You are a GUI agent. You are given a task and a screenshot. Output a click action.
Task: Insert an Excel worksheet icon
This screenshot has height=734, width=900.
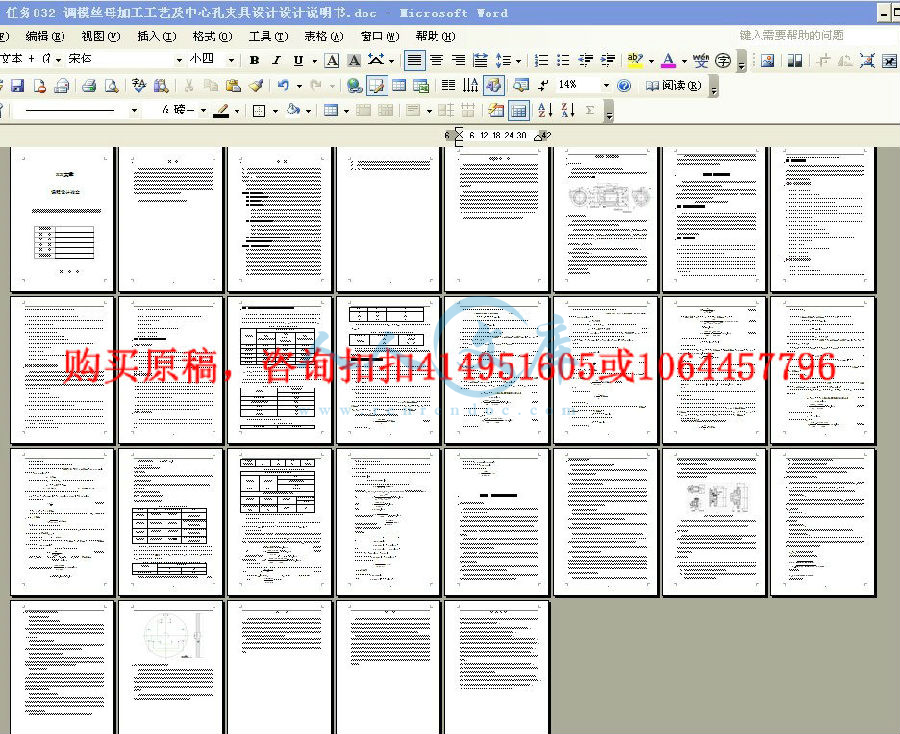coord(421,86)
